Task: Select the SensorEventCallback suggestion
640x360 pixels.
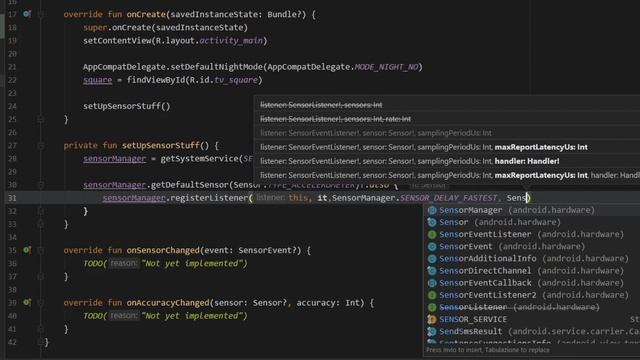Action: pyautogui.click(x=531, y=283)
